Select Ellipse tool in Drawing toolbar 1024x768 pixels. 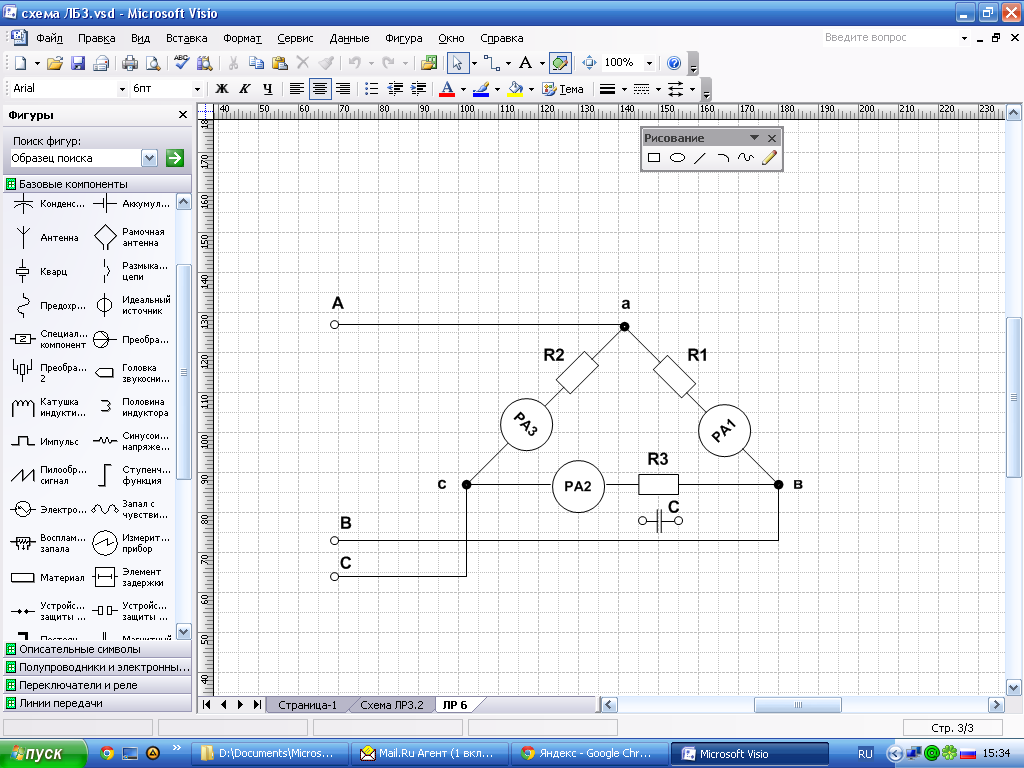pyautogui.click(x=677, y=157)
